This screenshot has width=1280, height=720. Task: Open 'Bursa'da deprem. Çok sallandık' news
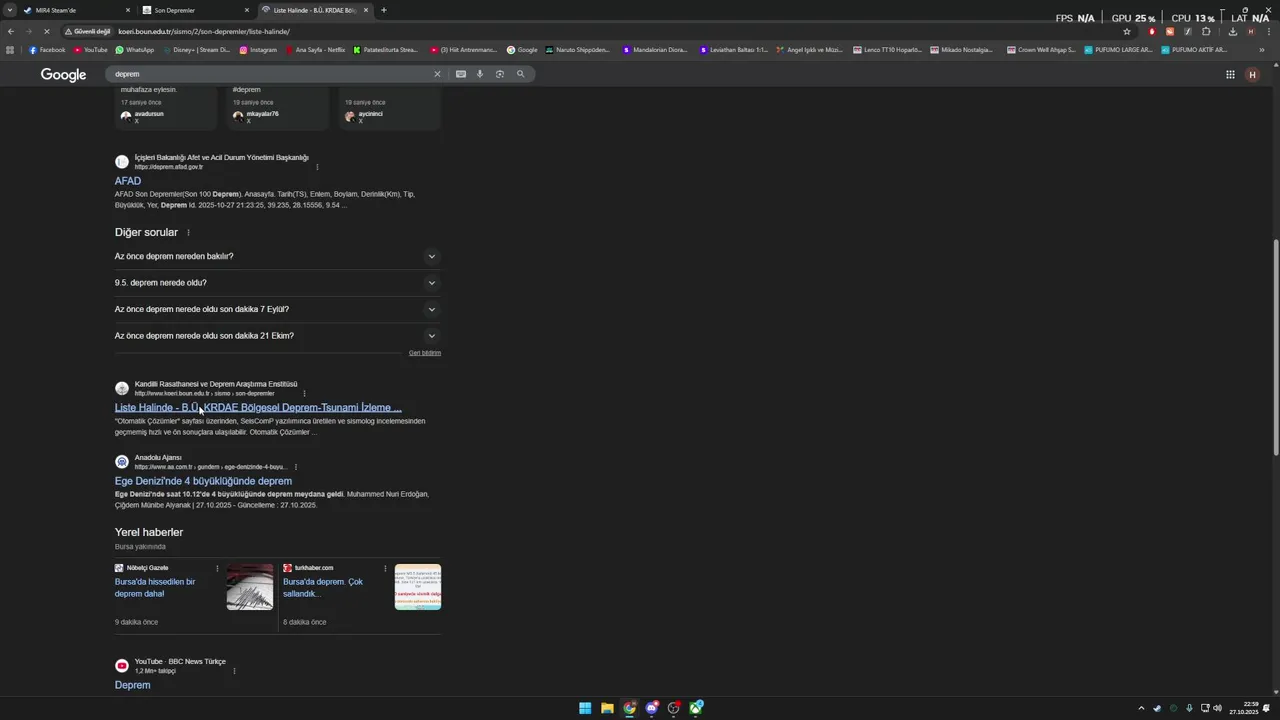(323, 588)
